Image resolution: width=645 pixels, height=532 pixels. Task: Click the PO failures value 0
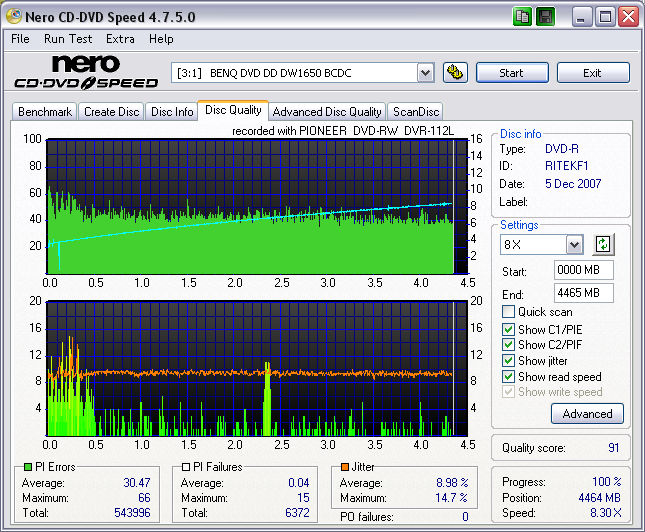[465, 516]
